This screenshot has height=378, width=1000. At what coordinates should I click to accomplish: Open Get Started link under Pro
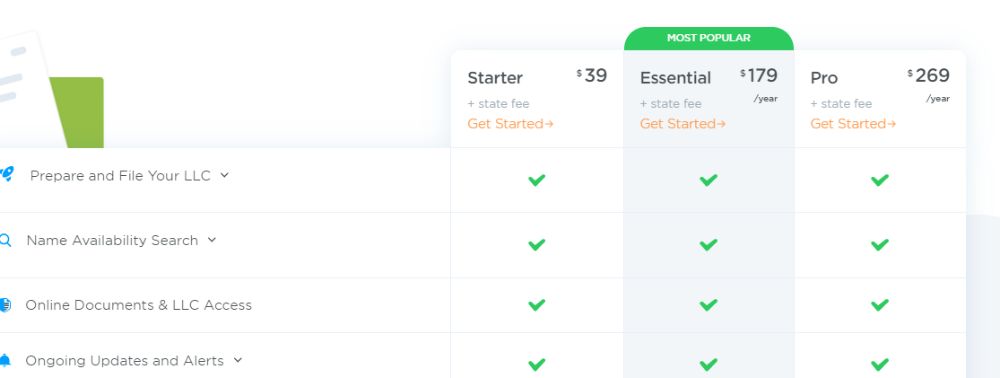click(x=853, y=124)
